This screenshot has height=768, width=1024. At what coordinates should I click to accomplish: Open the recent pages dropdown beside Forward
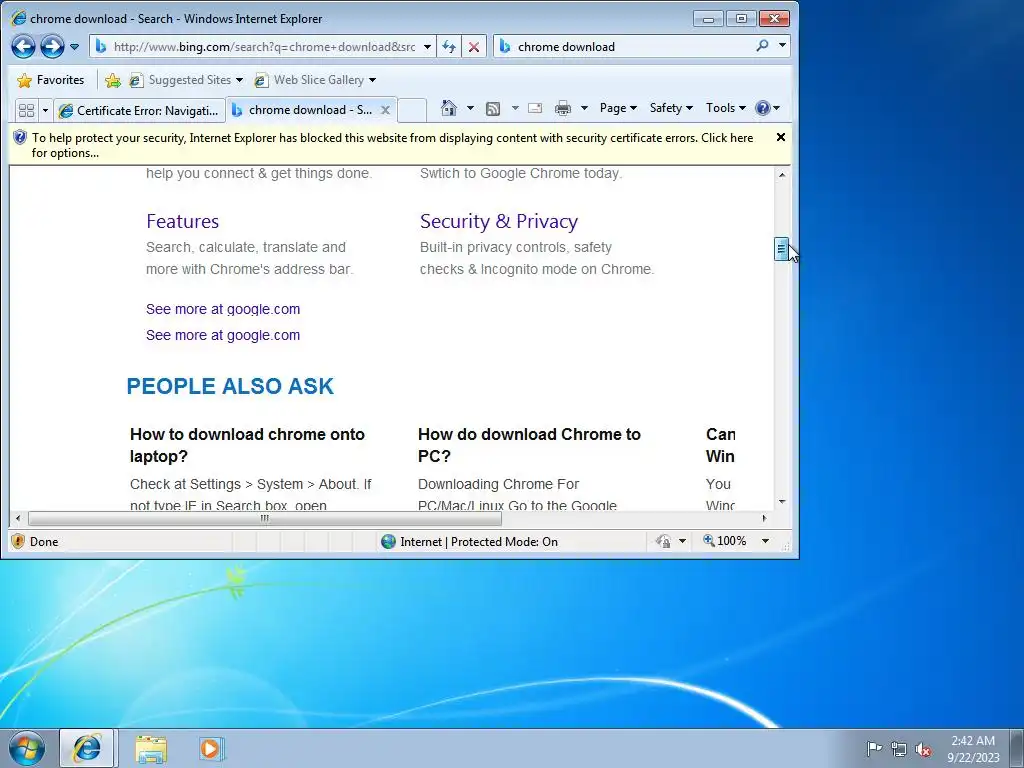[74, 47]
